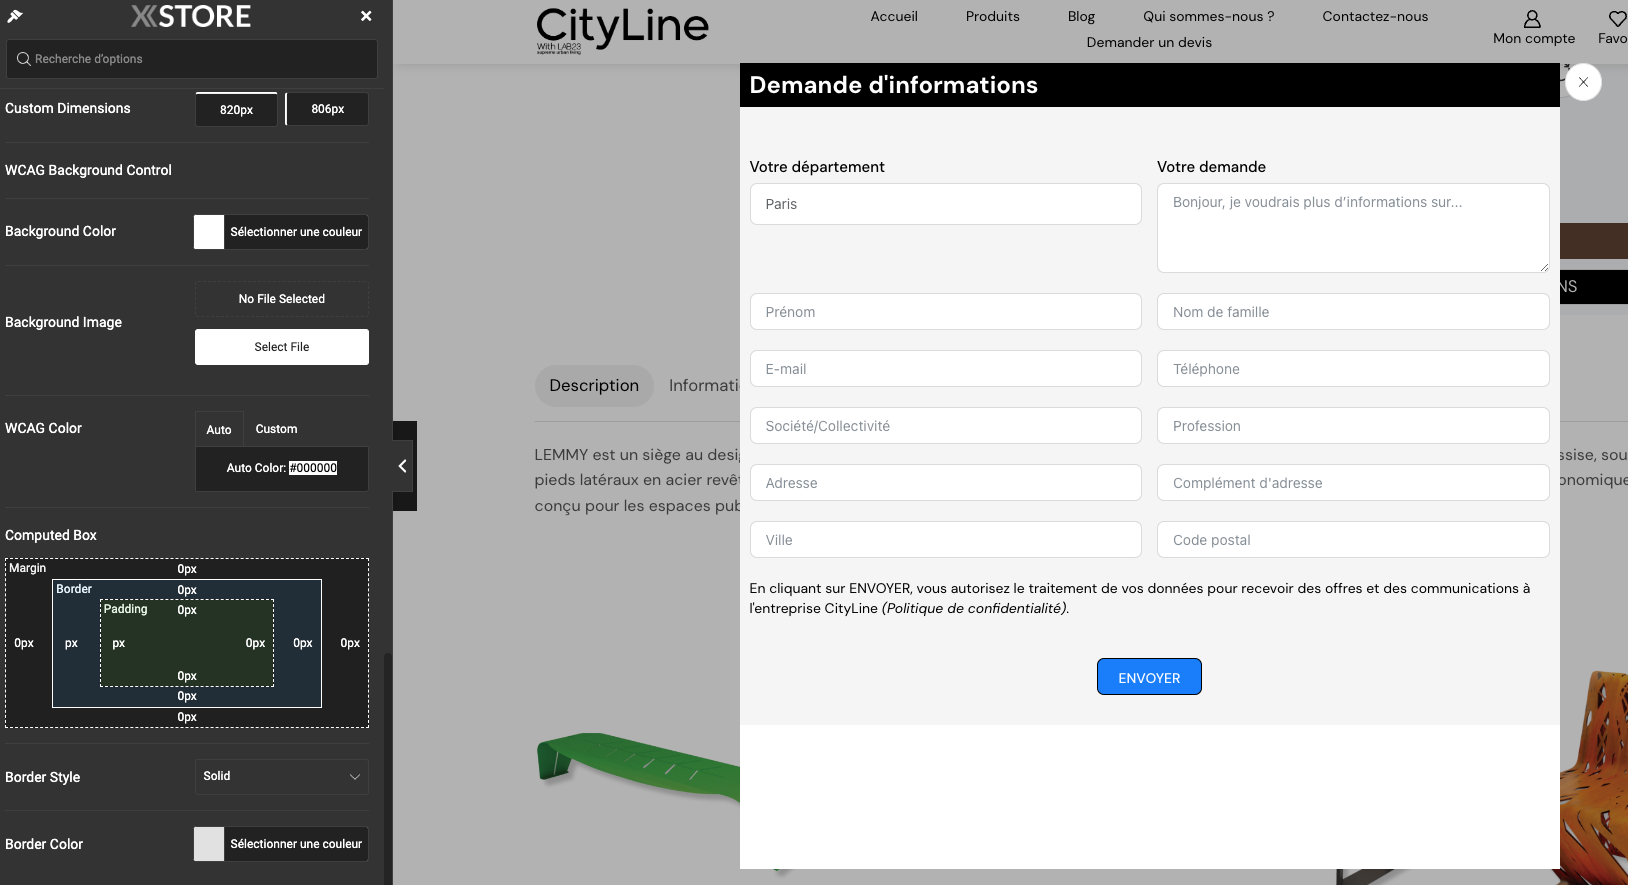Select the Description tab
This screenshot has height=885, width=1628.
[x=594, y=386]
